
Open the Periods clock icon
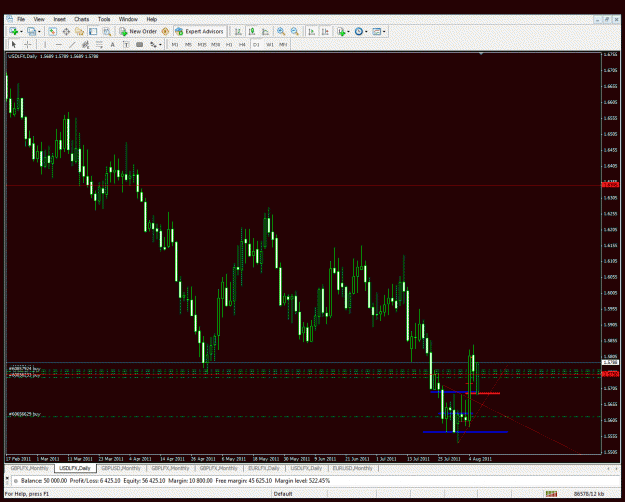point(359,31)
